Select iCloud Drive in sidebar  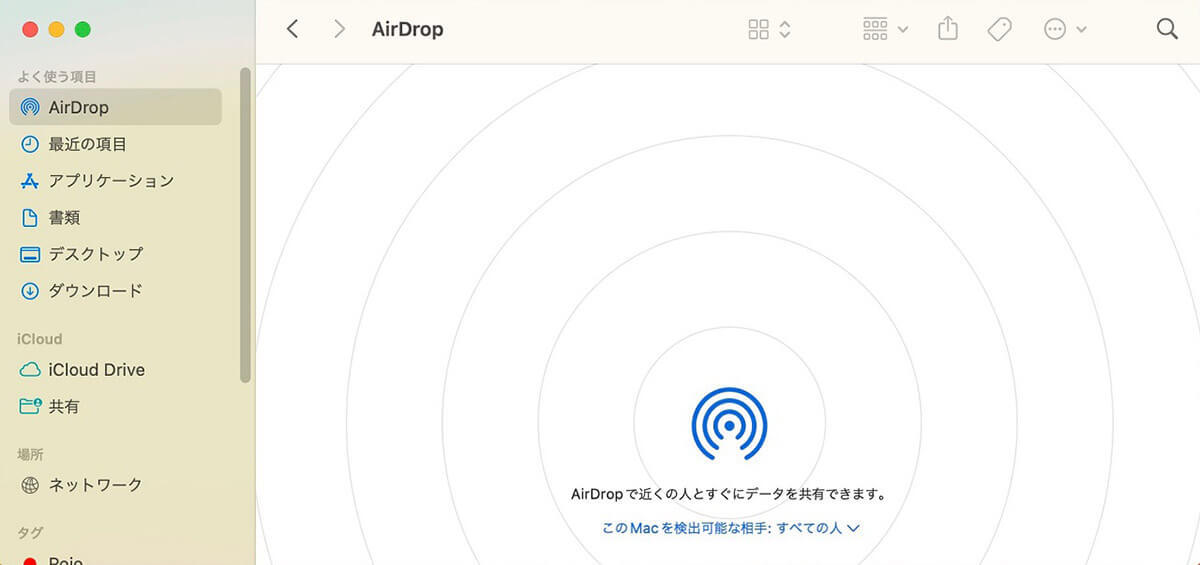pyautogui.click(x=115, y=370)
